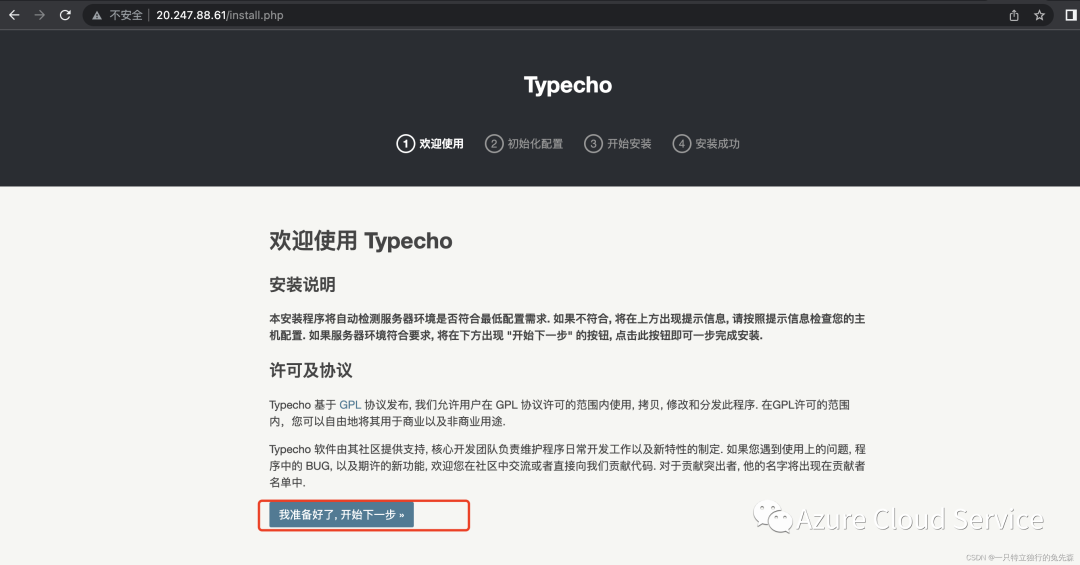Click the 欢迎使用 Typecho heading
1080x565 pixels.
click(361, 240)
